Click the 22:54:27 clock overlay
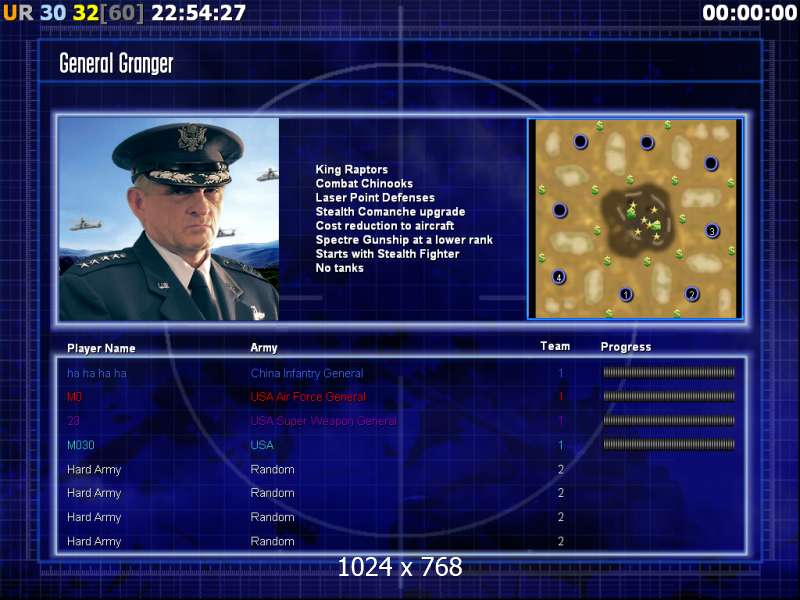The width and height of the screenshot is (800, 600). pos(199,13)
